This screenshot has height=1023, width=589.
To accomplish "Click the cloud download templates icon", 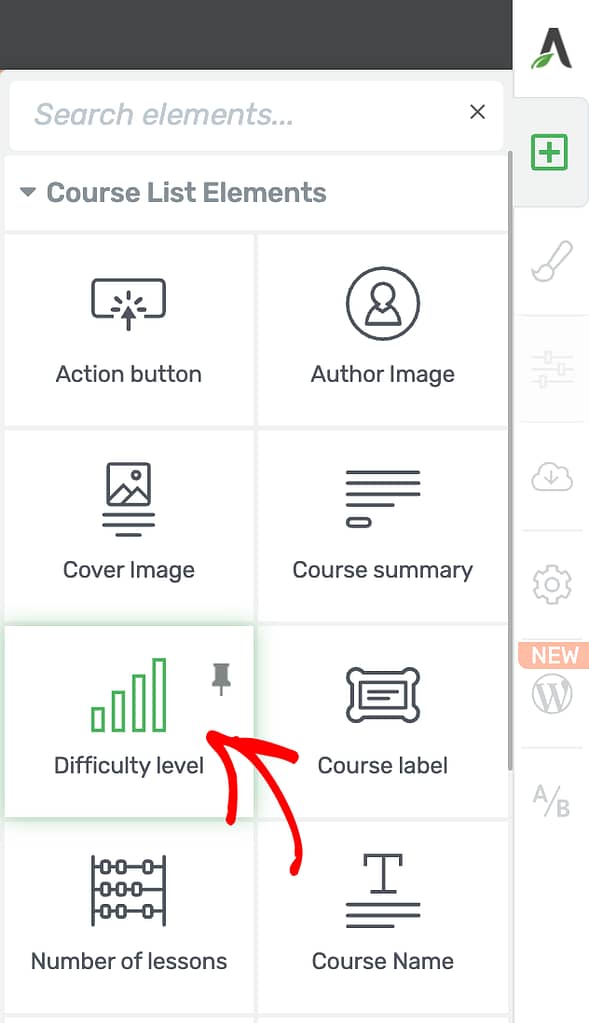I will 552,477.
